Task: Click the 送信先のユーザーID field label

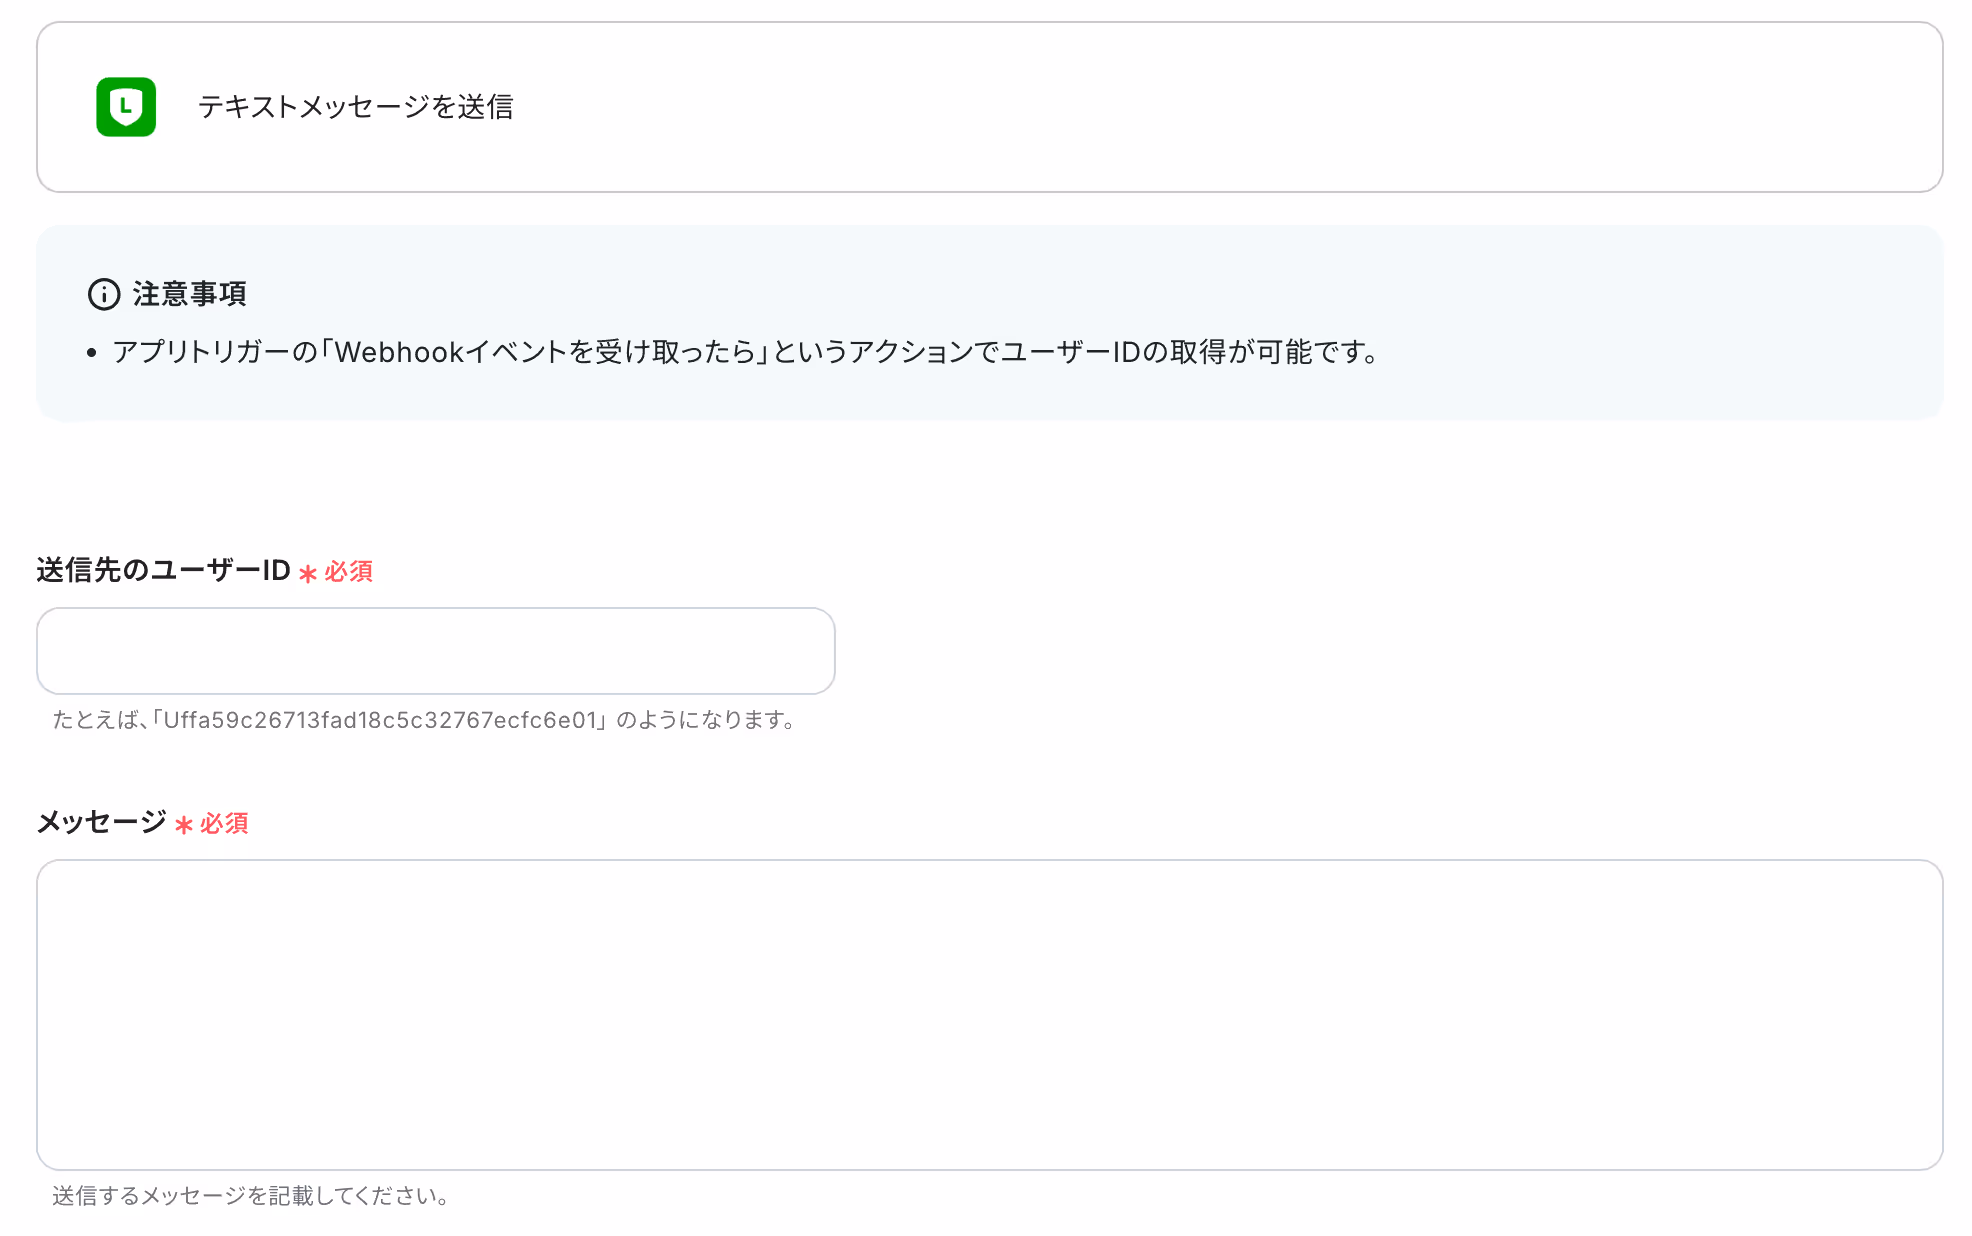Action: coord(163,571)
